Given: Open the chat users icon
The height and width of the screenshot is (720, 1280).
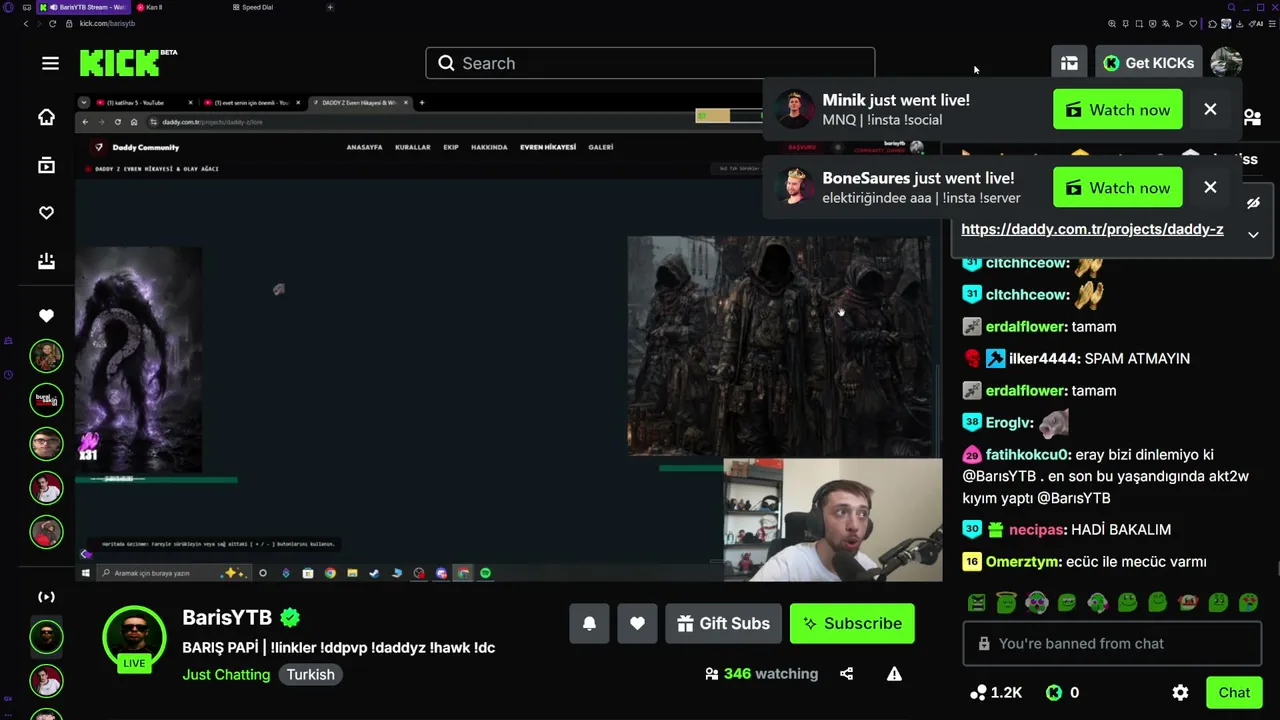Looking at the screenshot, I should (x=1252, y=117).
